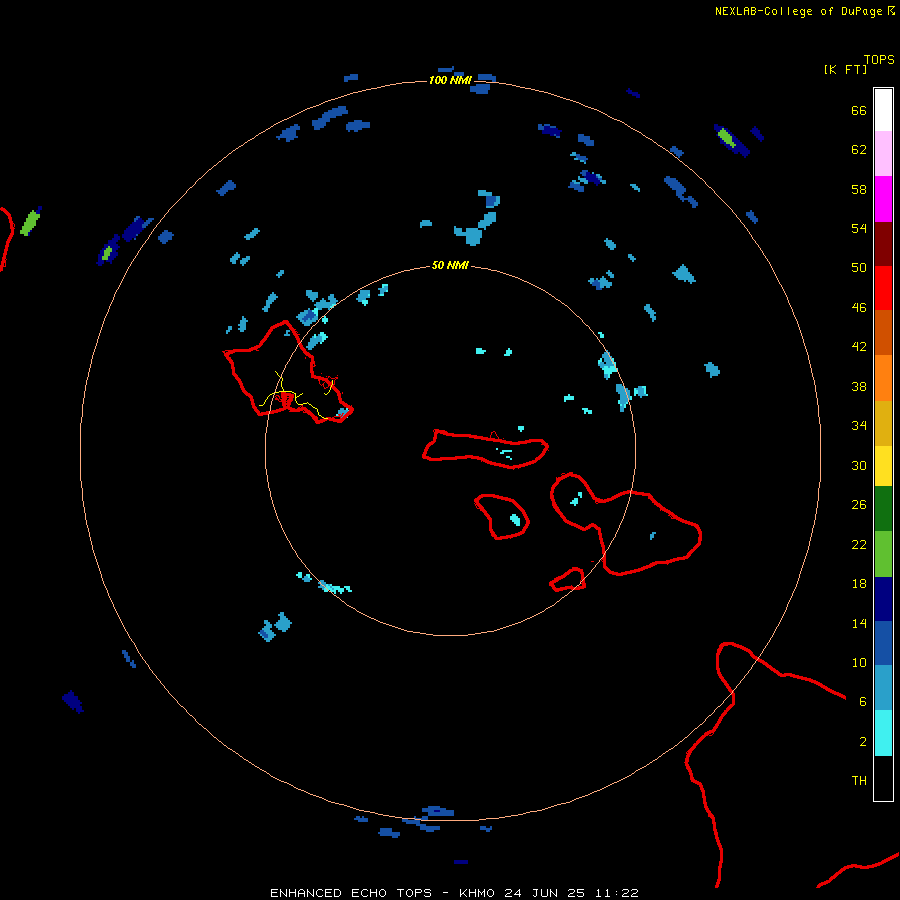Click the green echo near top-right corner
Screen dimensions: 900x900
click(726, 138)
